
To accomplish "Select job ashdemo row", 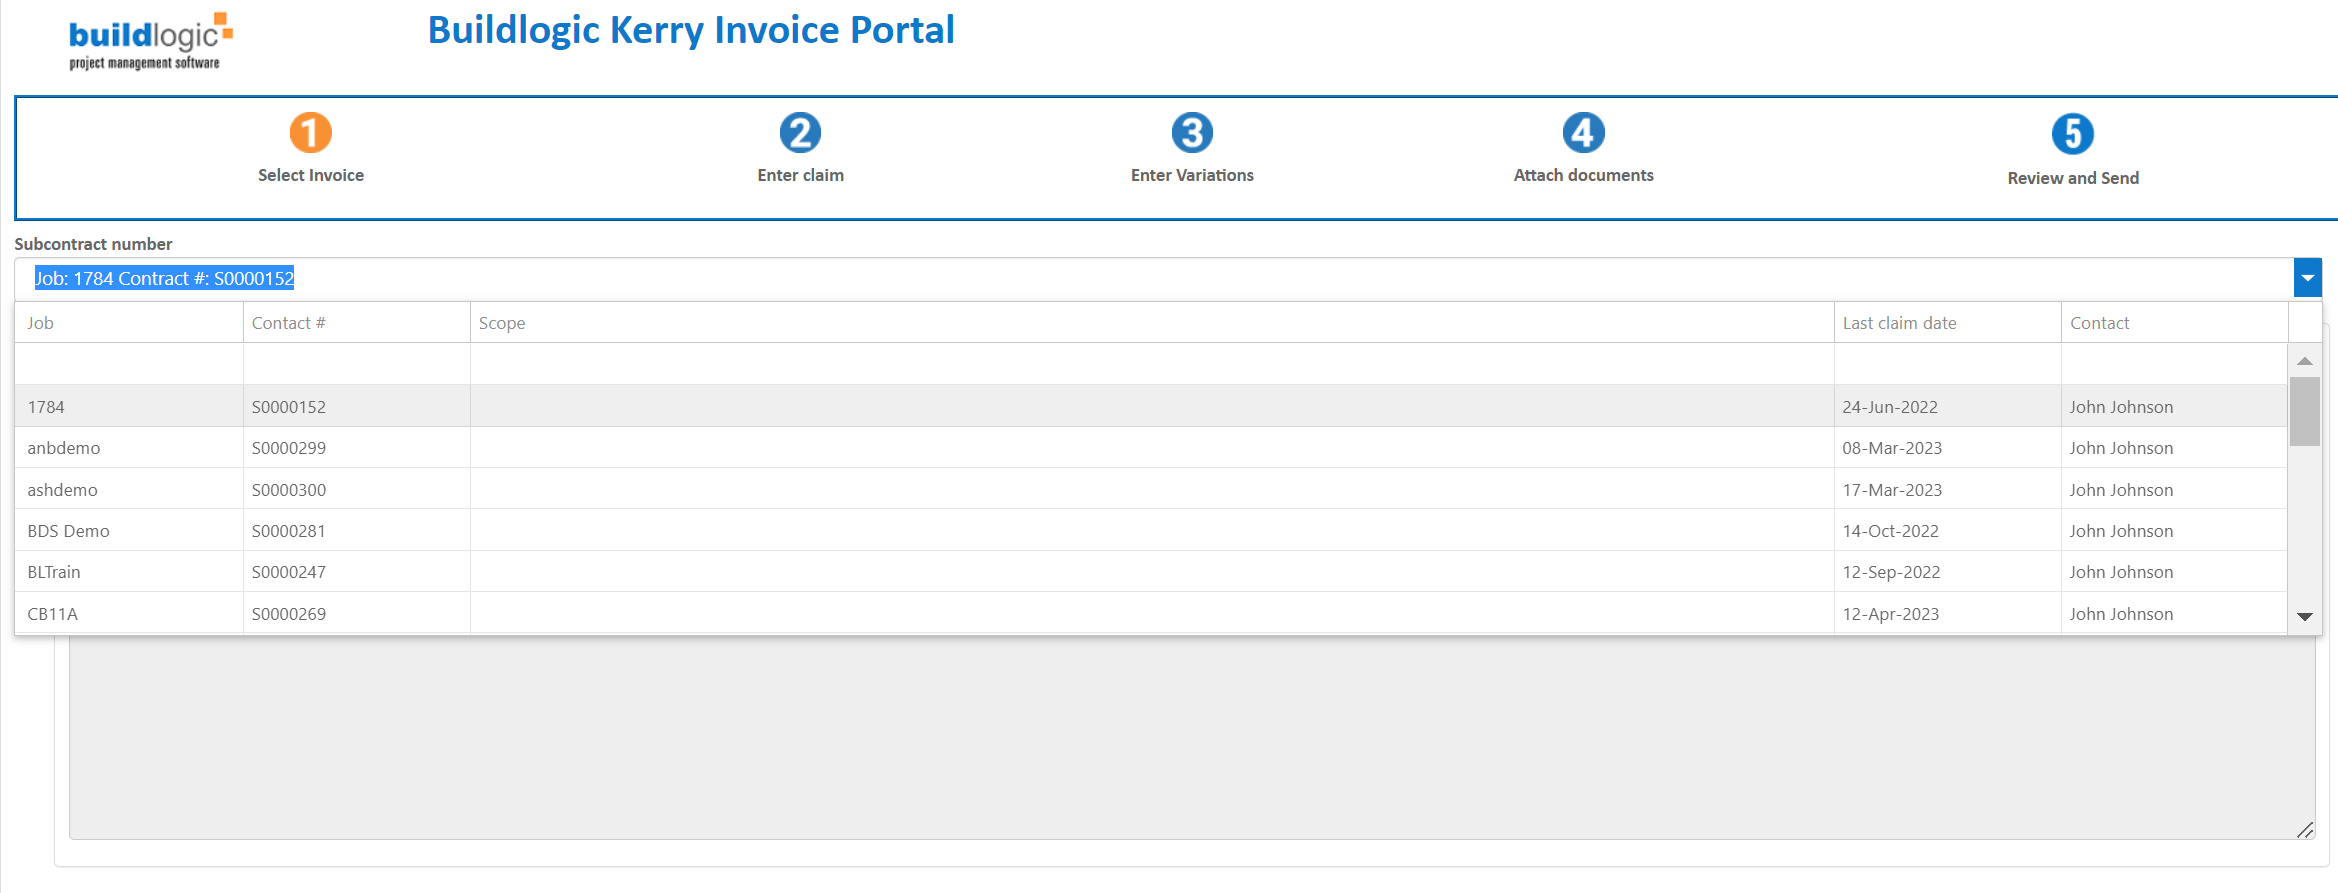I will click(1151, 490).
